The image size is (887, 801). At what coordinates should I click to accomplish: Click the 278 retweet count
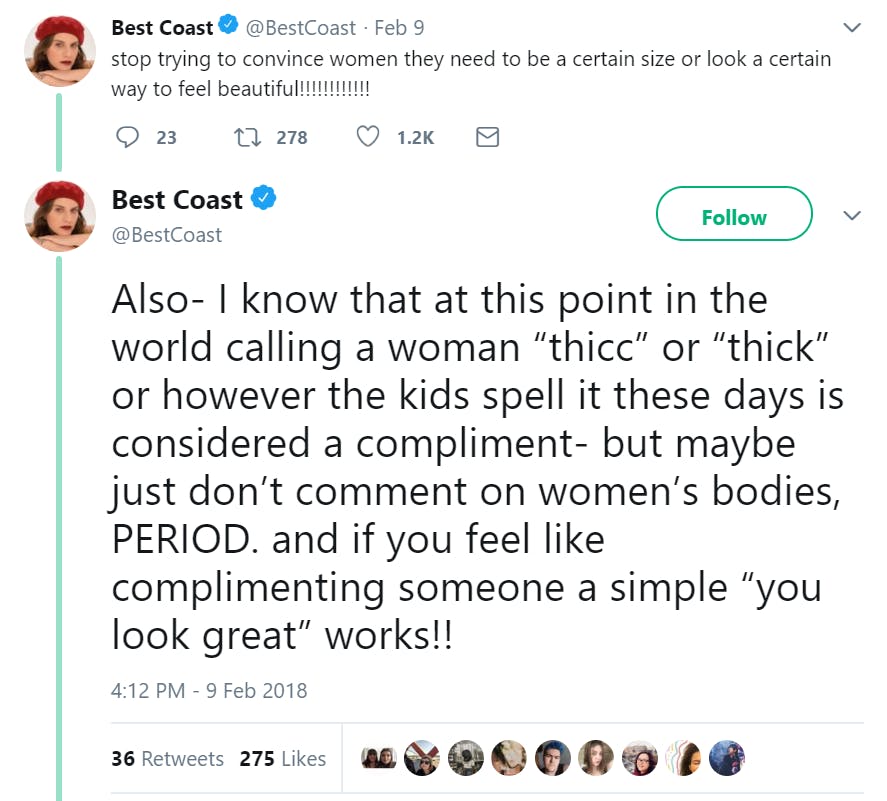point(292,137)
